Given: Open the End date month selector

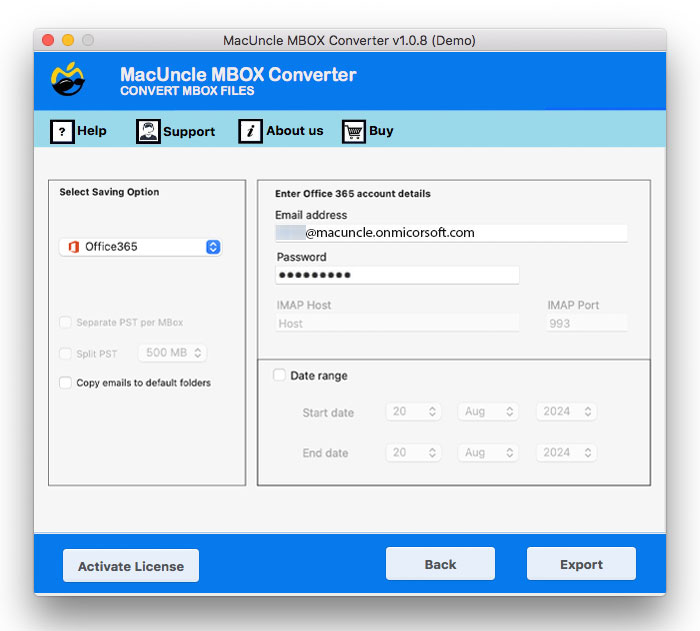Looking at the screenshot, I should pos(488,452).
